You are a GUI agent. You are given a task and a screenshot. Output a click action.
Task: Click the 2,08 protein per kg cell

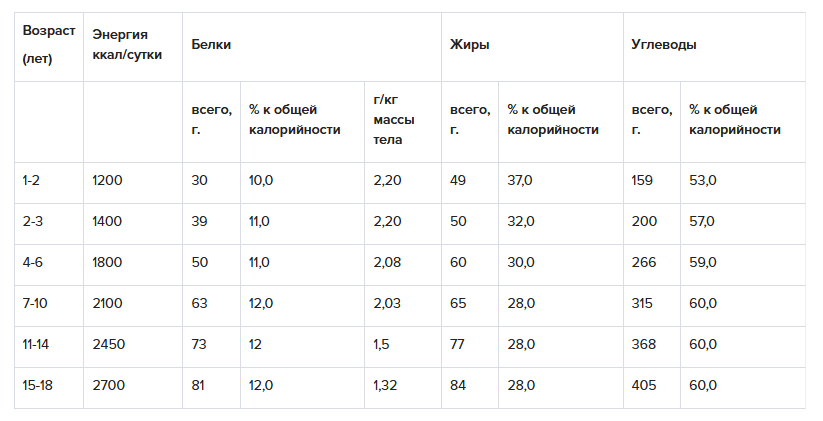[386, 262]
